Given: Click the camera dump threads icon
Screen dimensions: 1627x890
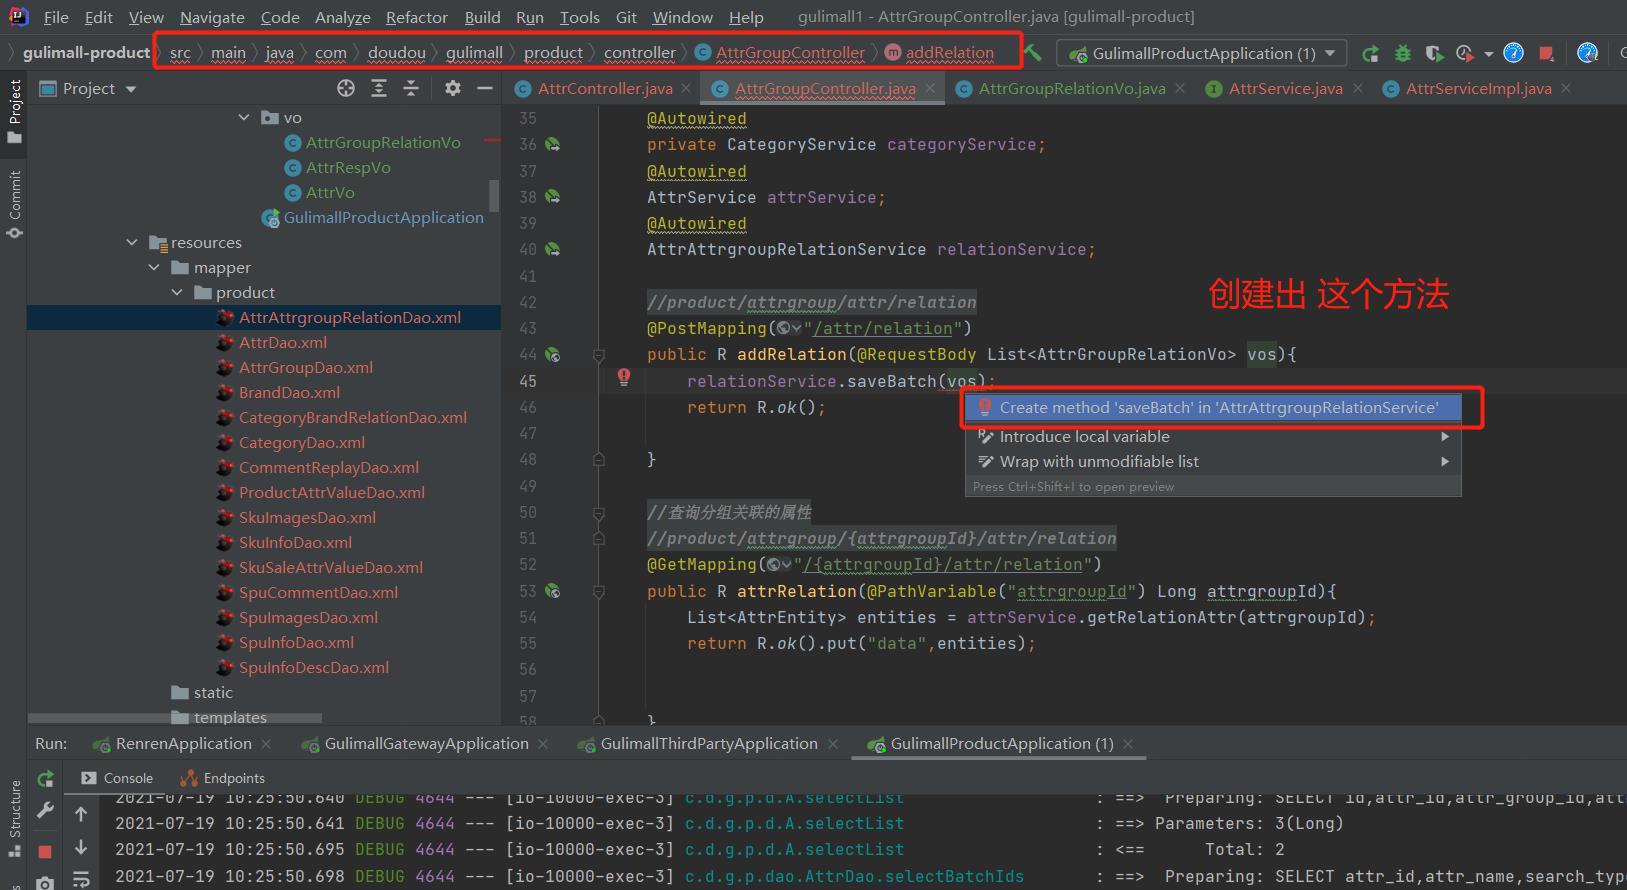Looking at the screenshot, I should 45,882.
